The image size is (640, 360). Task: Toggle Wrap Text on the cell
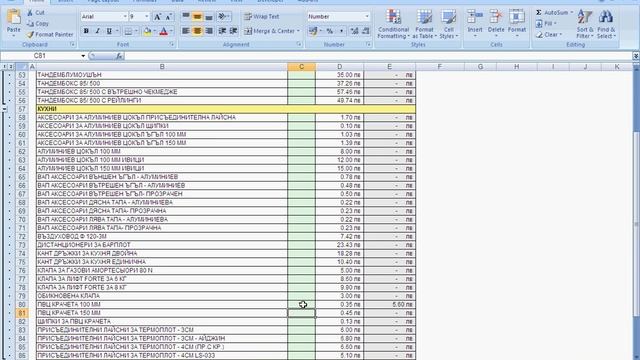click(x=262, y=17)
